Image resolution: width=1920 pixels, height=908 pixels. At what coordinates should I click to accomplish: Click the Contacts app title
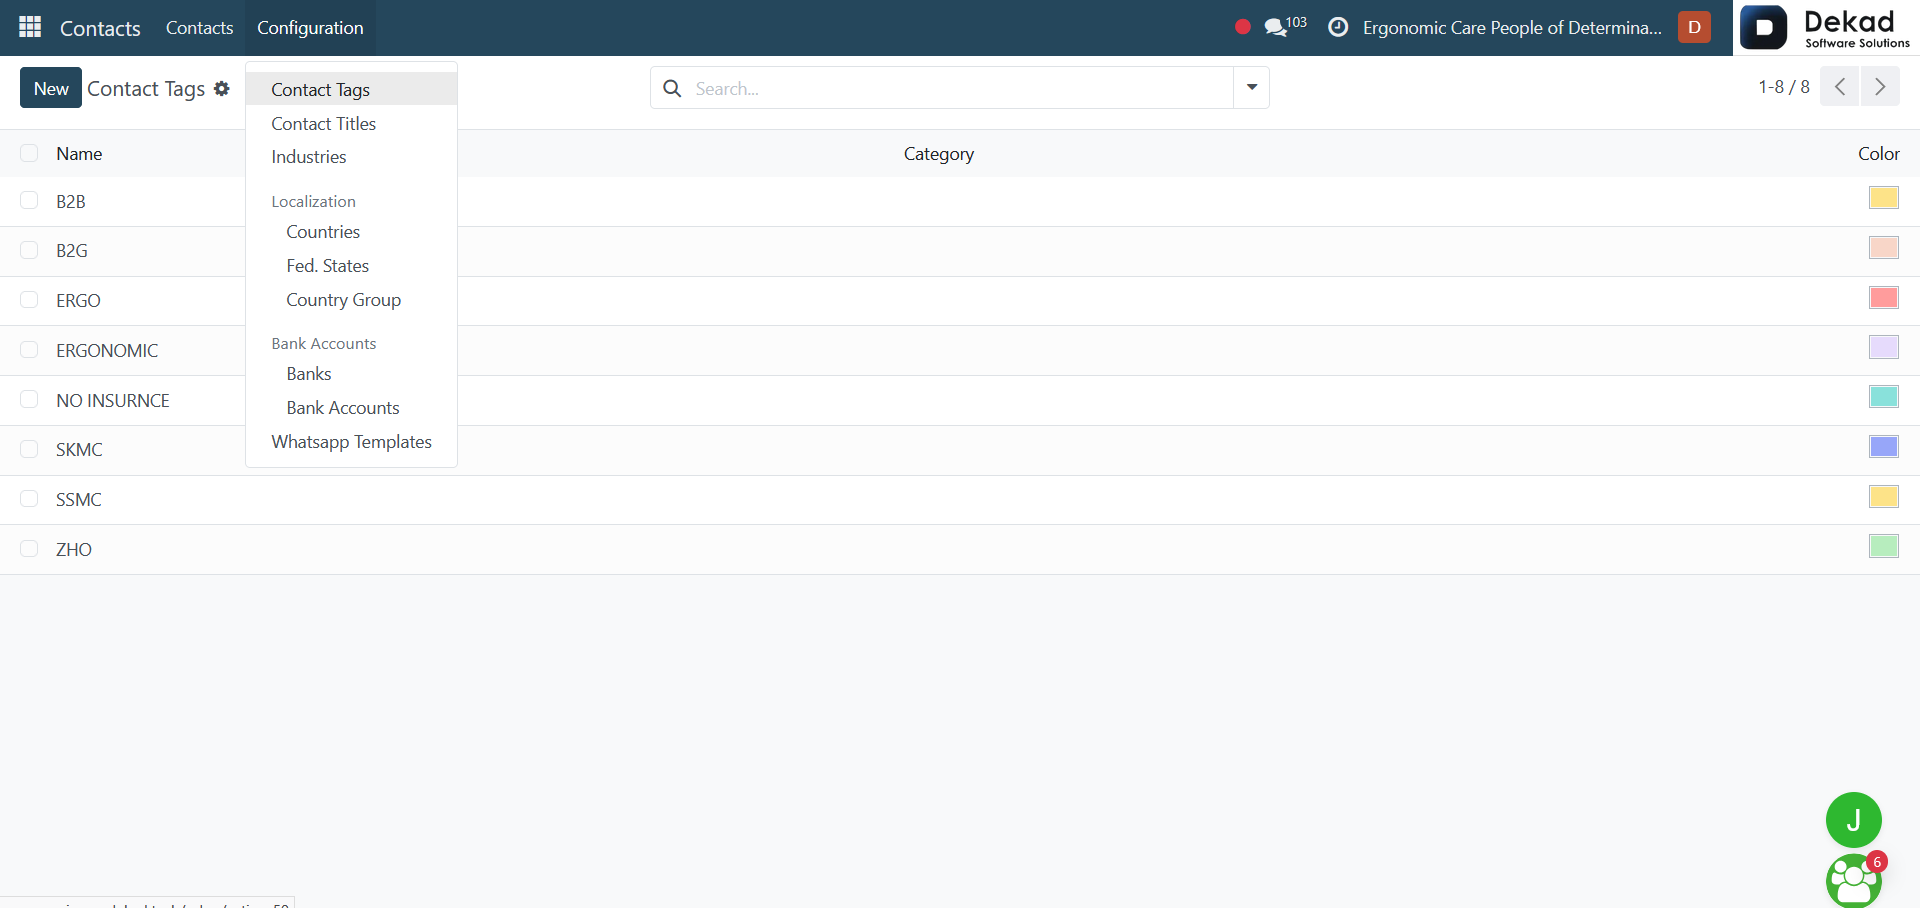100,28
